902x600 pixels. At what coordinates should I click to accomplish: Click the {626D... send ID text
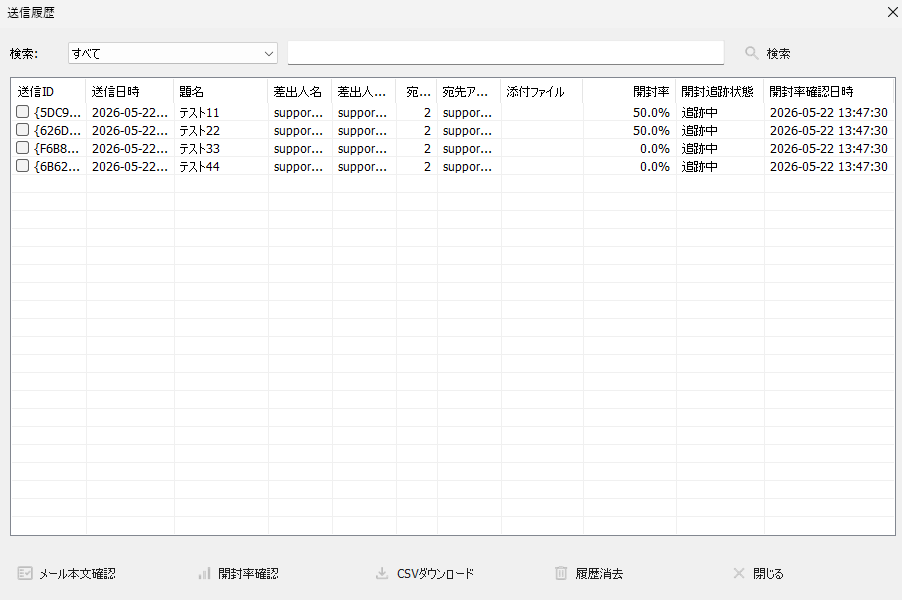(57, 131)
